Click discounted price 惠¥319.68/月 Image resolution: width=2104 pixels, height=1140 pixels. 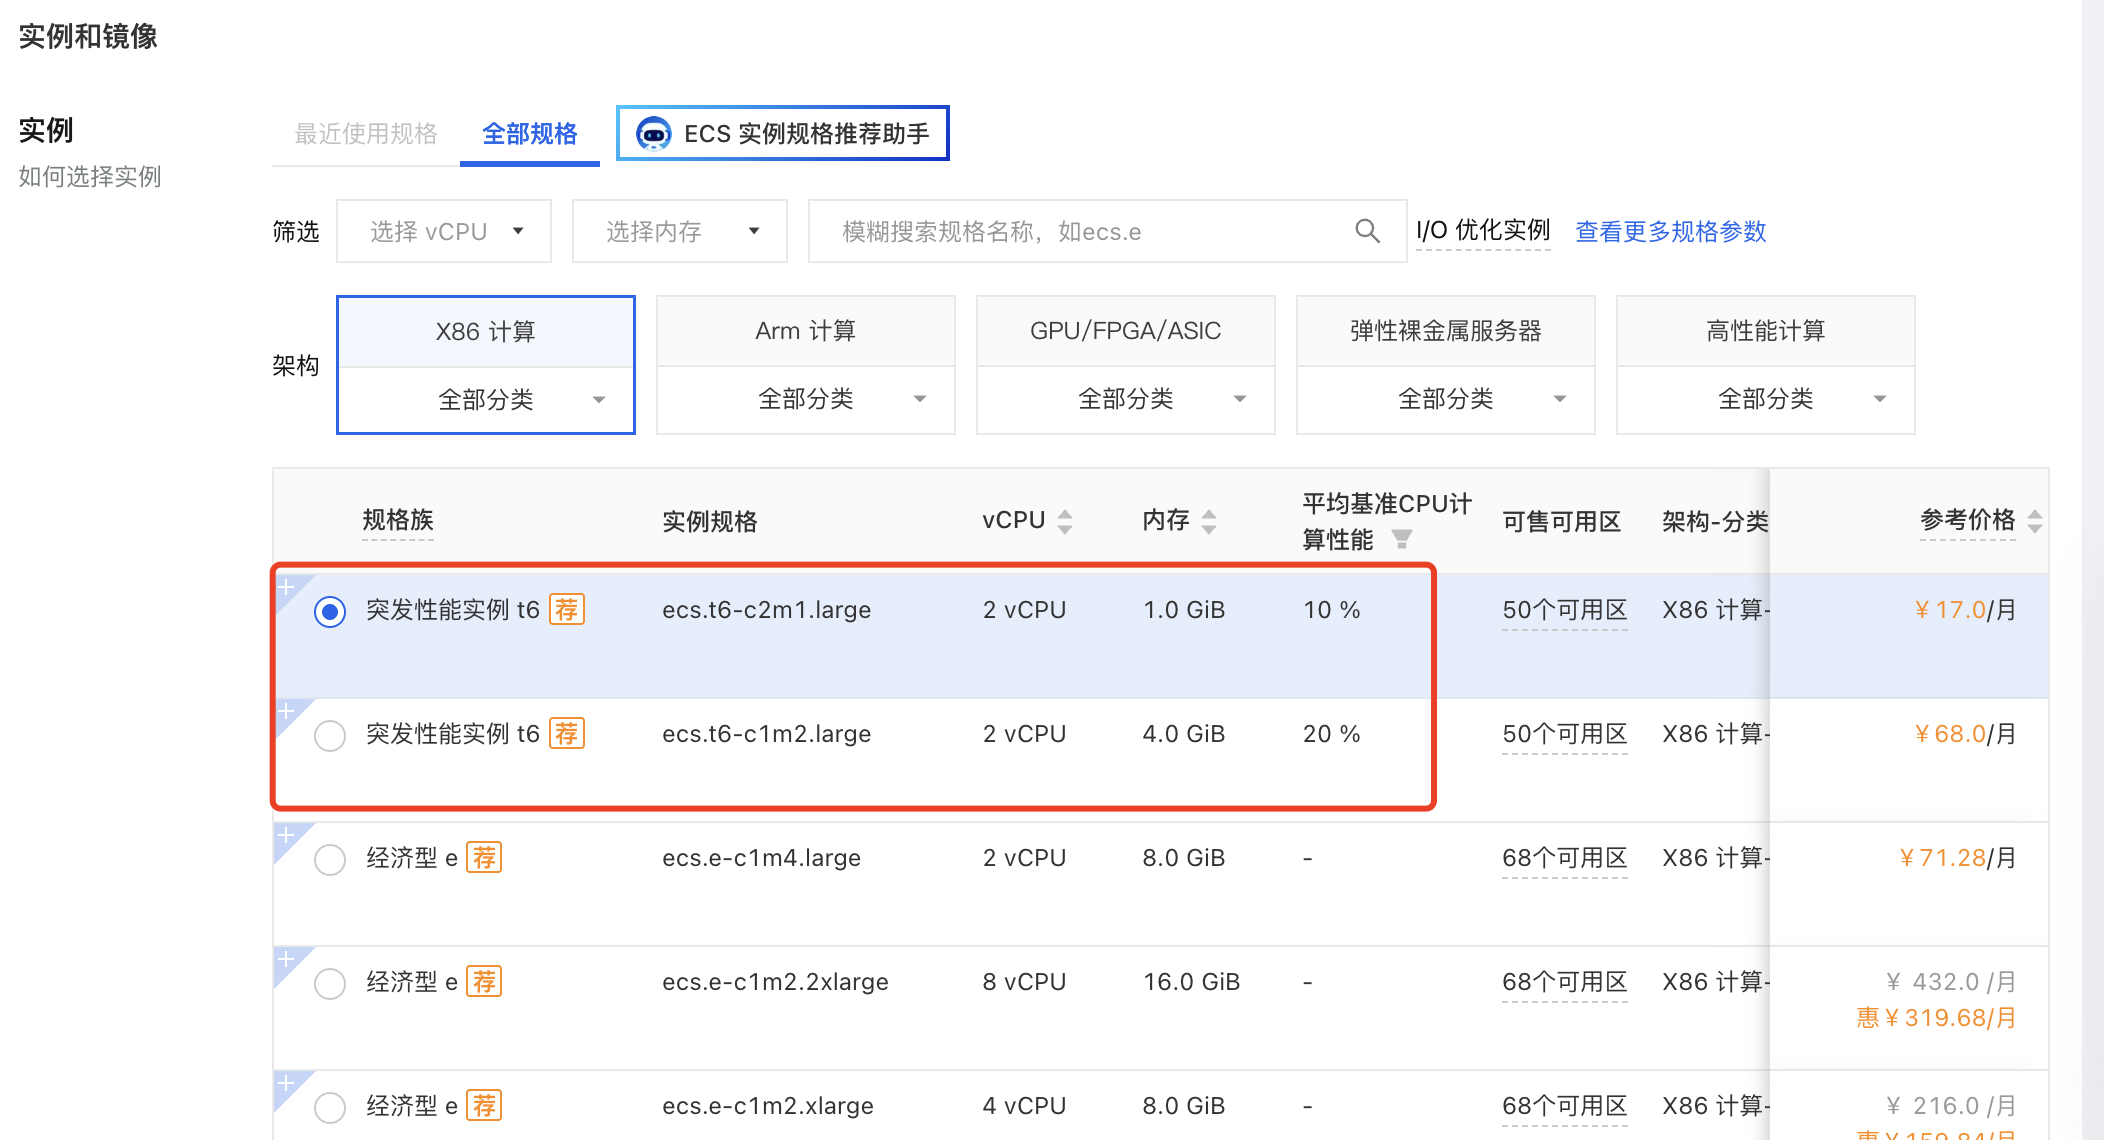point(1936,1018)
